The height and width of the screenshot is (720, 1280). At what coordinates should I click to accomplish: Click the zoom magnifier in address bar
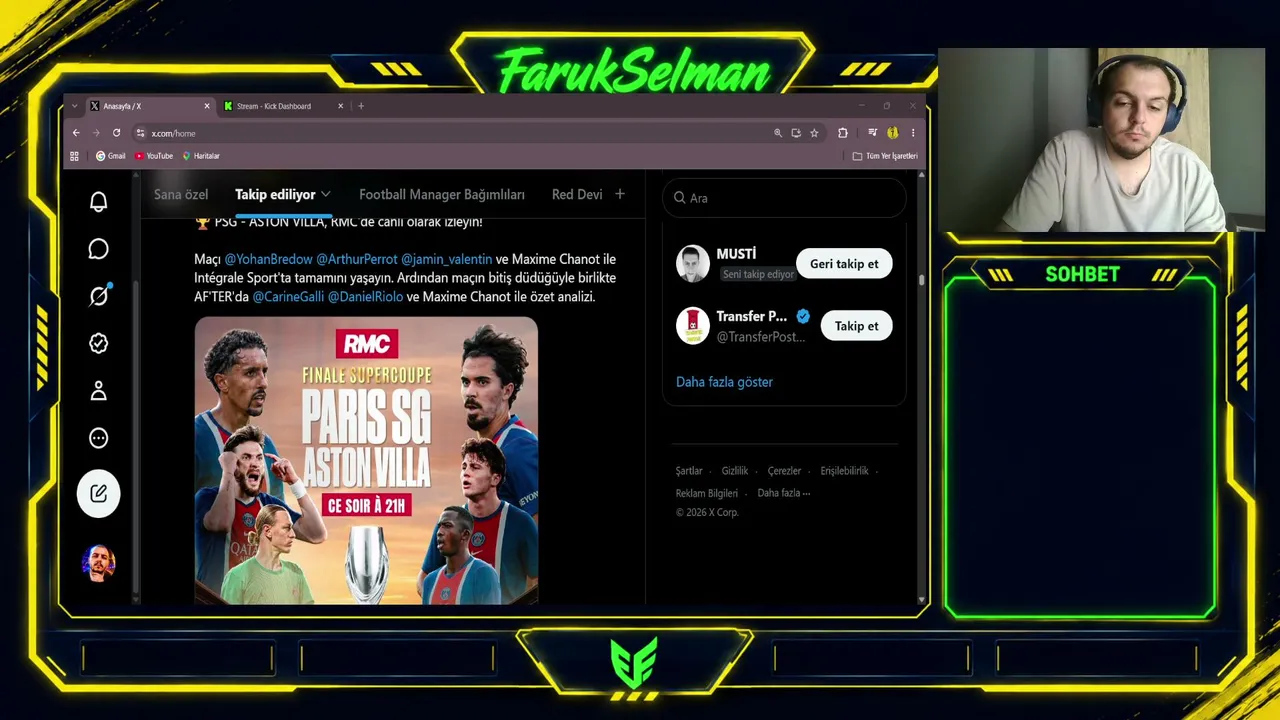[x=778, y=133]
